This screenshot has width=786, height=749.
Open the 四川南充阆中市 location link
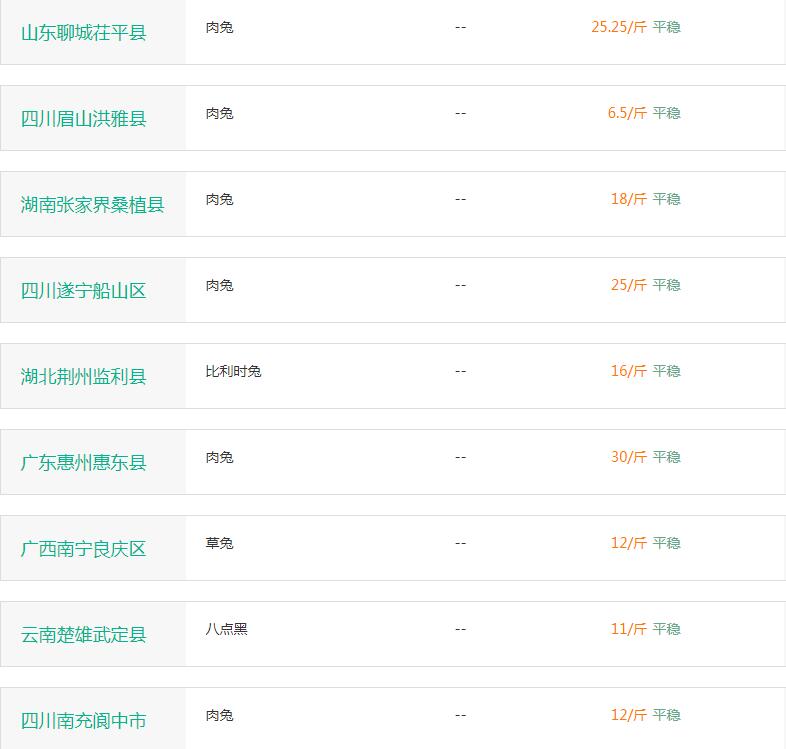pos(84,721)
